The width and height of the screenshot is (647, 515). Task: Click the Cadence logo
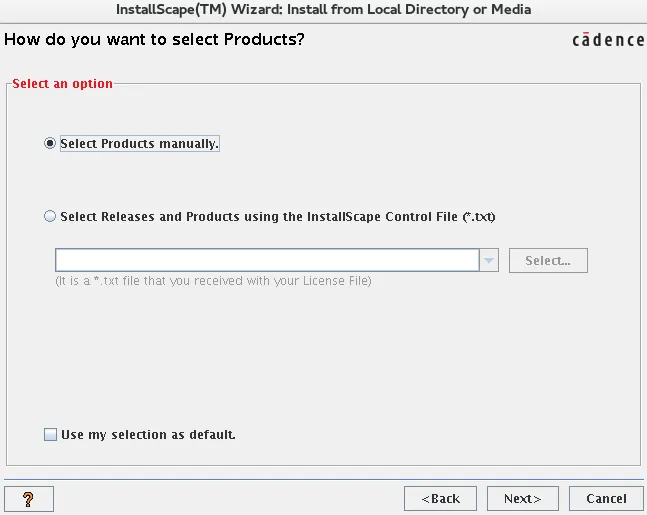(608, 40)
